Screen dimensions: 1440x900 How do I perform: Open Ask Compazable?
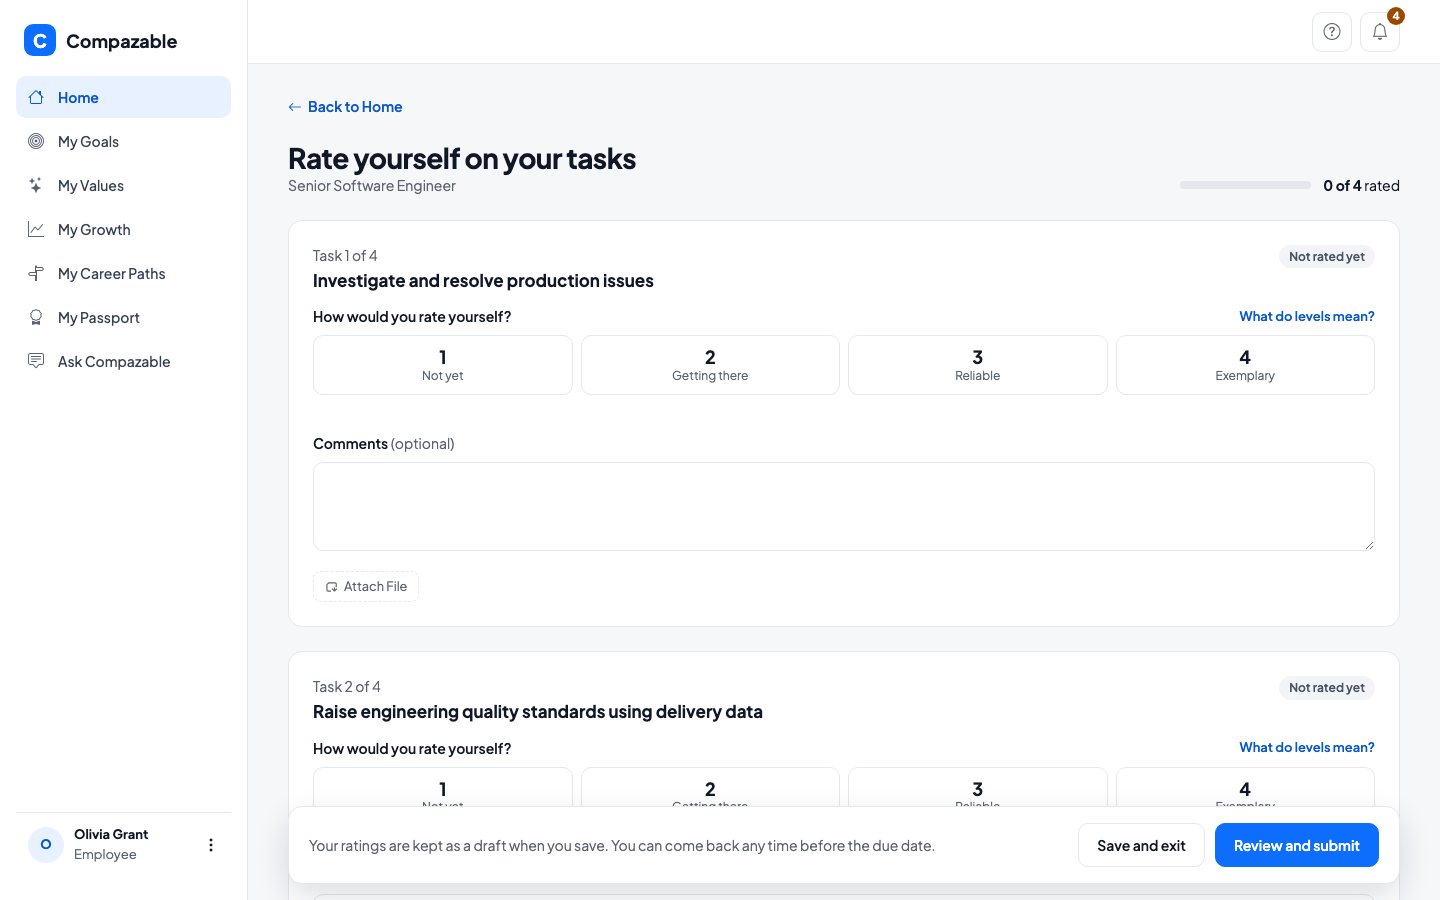pyautogui.click(x=123, y=361)
